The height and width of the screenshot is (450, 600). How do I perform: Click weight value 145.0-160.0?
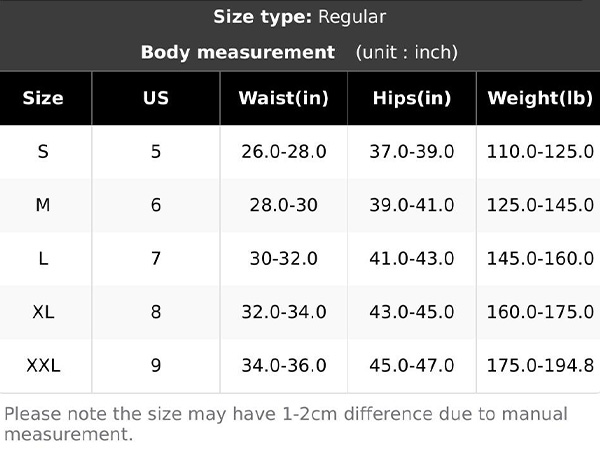540,259
